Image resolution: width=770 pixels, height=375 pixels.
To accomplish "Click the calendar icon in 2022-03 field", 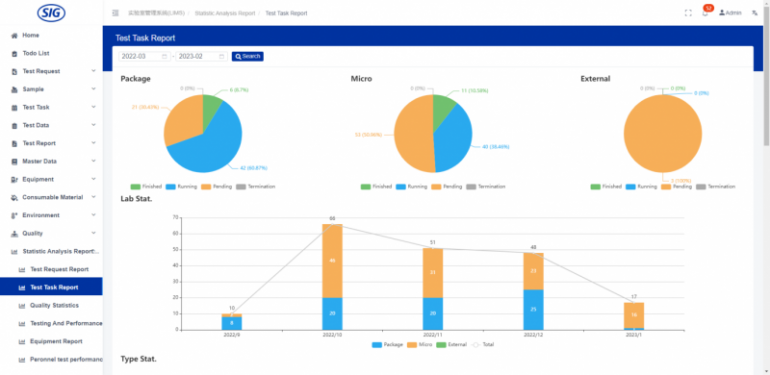I will [x=165, y=56].
